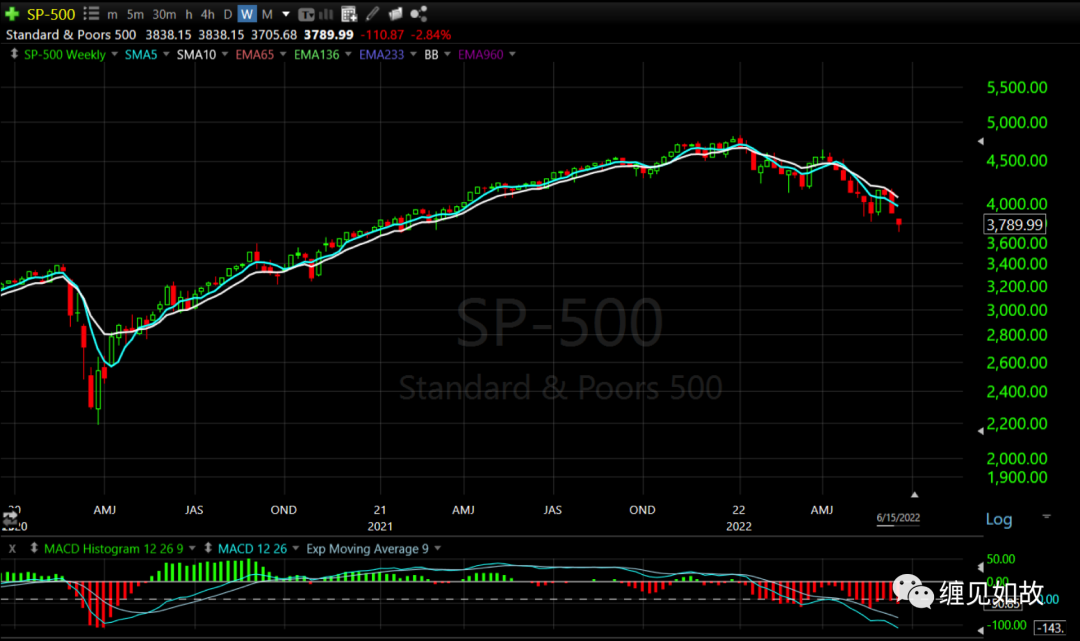
Task: Click the 3789.99 last price in header
Action: coord(329,34)
